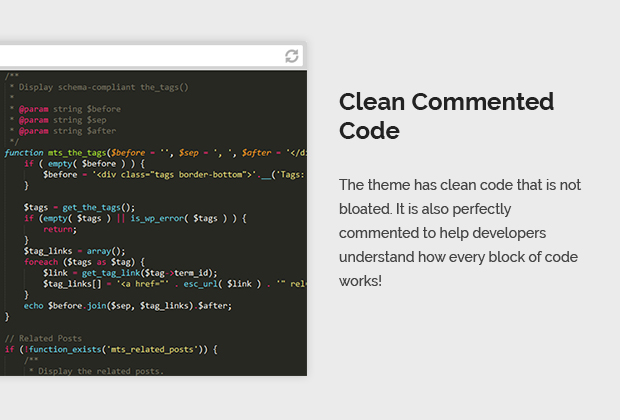Click the "Display the related posts." comment

100,371
